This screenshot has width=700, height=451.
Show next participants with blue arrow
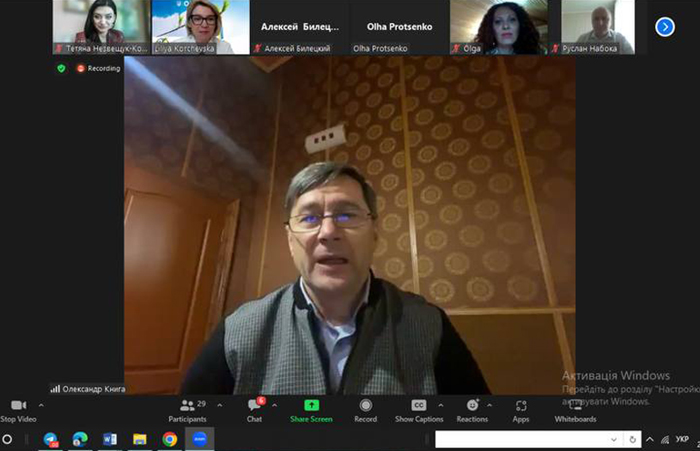[665, 27]
